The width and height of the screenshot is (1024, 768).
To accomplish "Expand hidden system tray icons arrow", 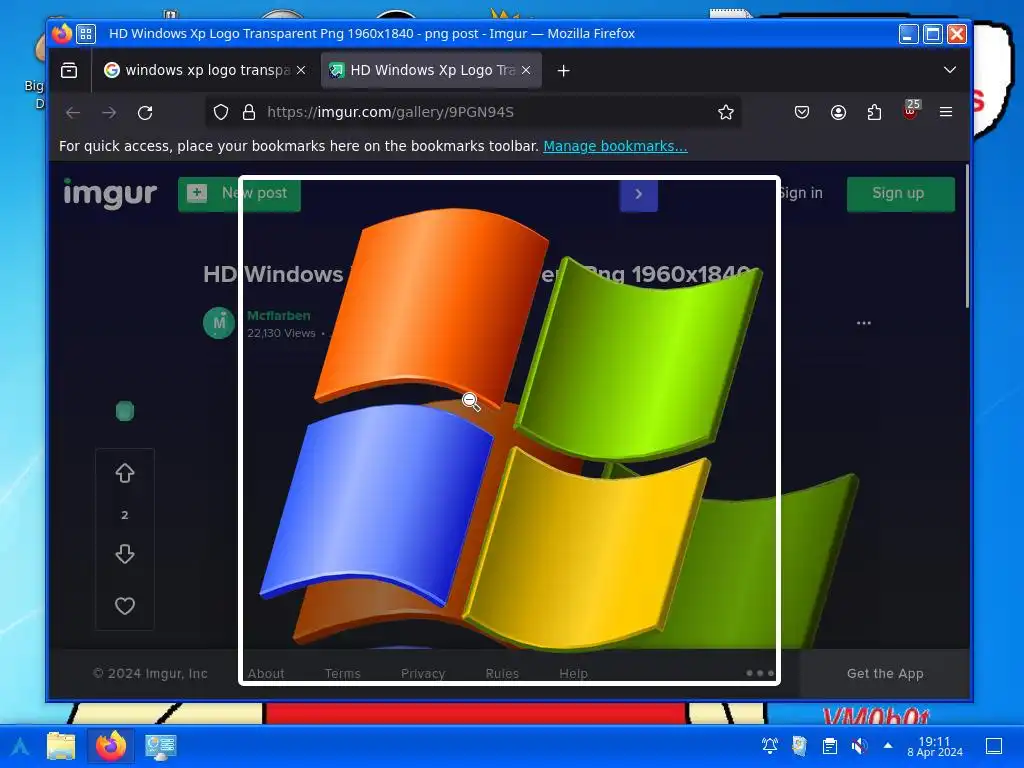I will click(x=888, y=745).
